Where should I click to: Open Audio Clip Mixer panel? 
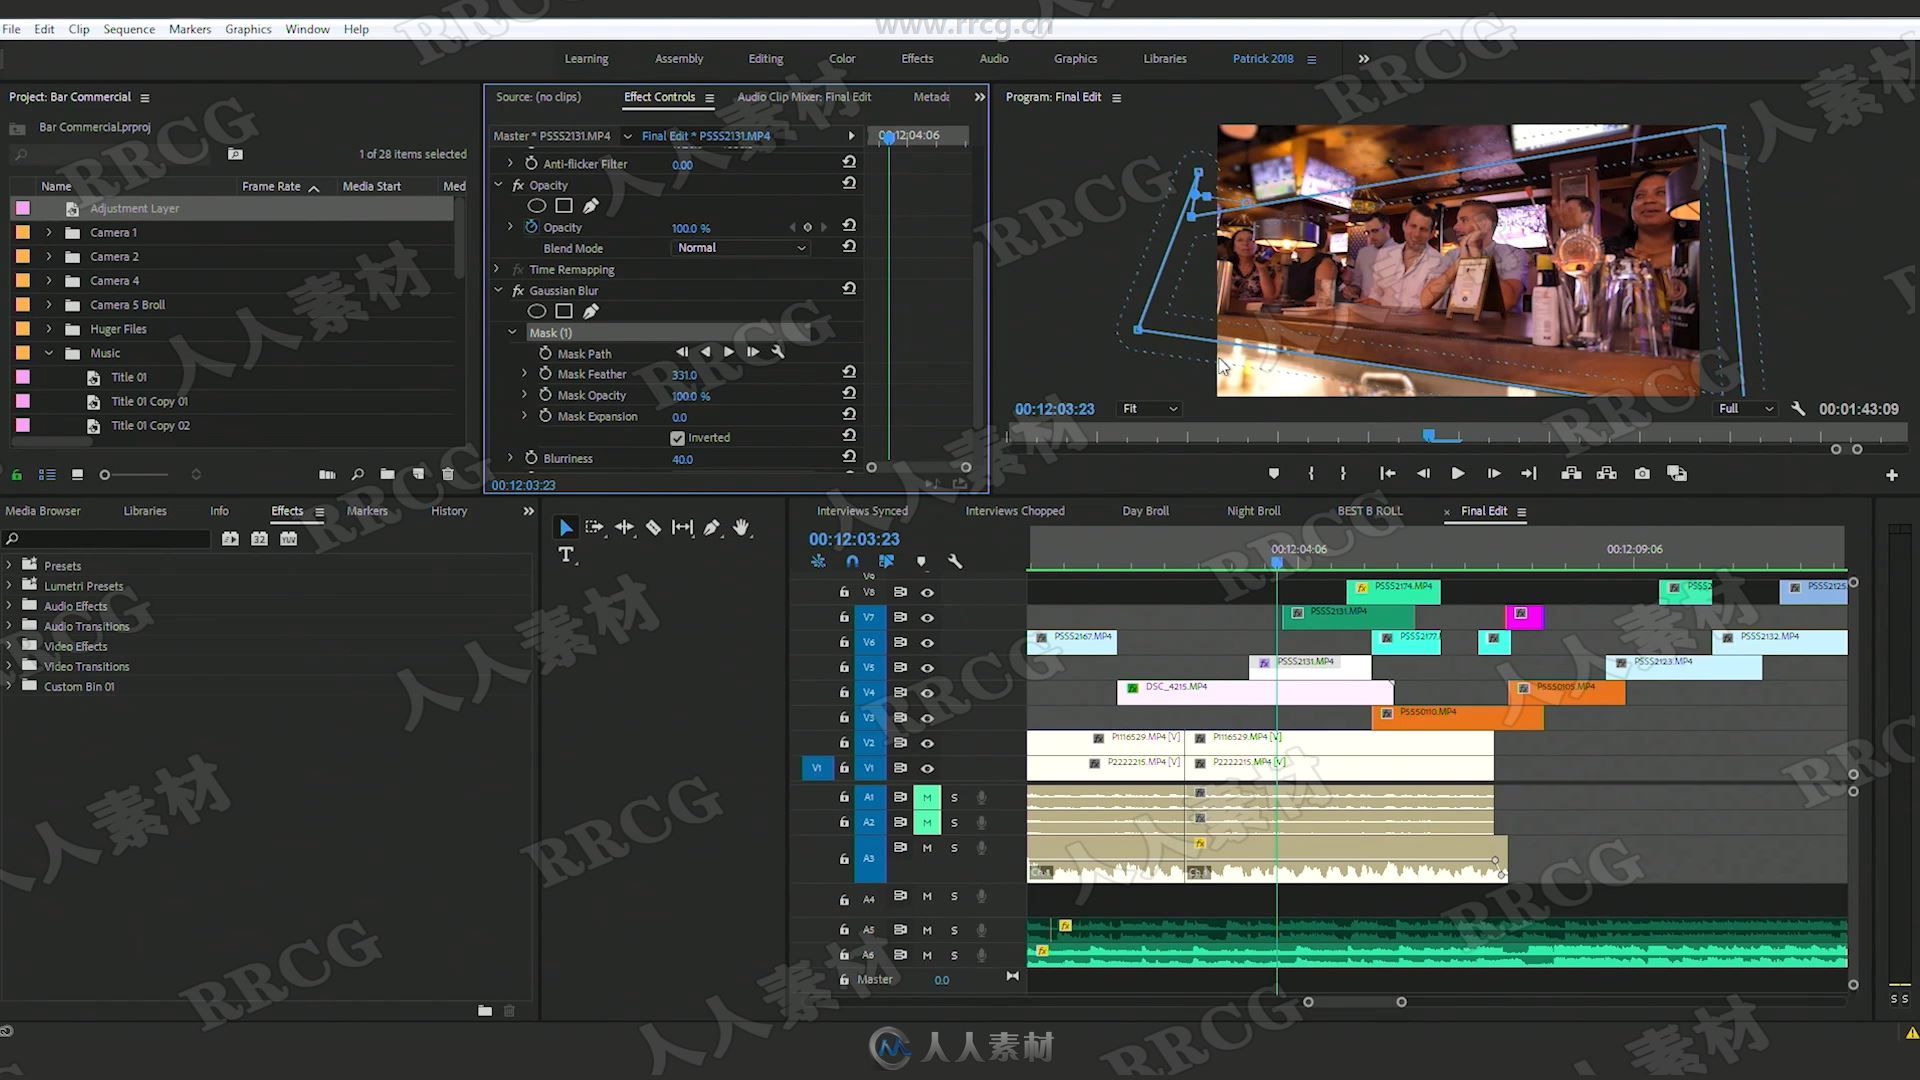(x=804, y=97)
